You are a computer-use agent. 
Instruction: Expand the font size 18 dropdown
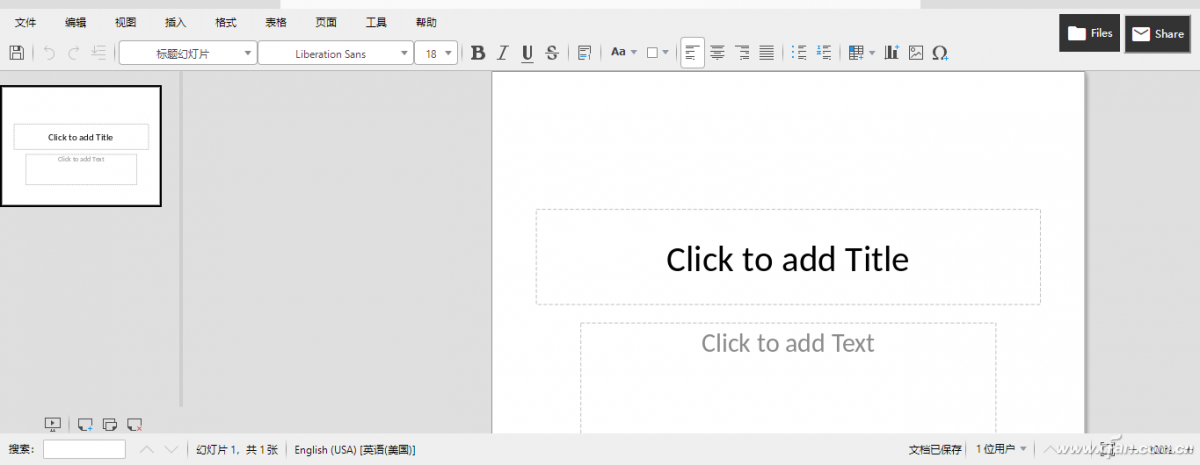(448, 53)
